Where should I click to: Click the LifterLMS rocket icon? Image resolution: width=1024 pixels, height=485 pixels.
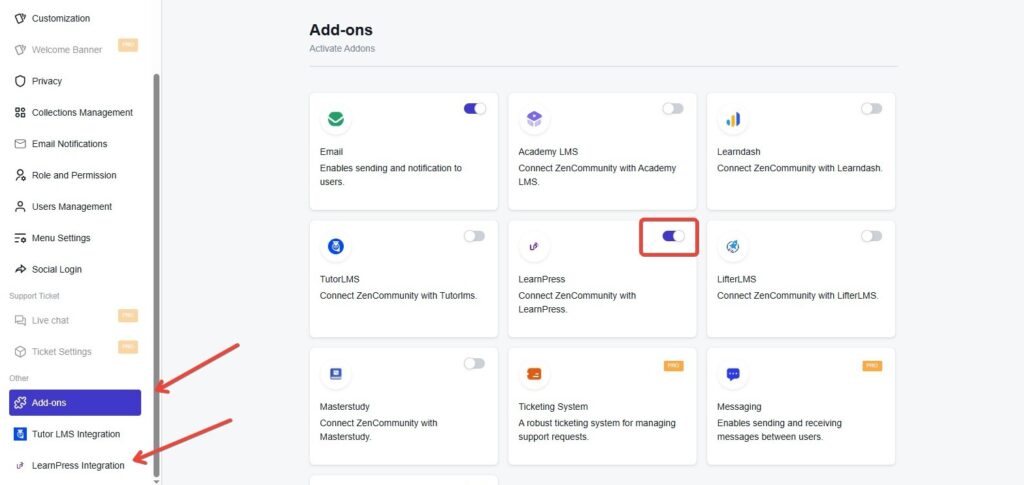(733, 247)
